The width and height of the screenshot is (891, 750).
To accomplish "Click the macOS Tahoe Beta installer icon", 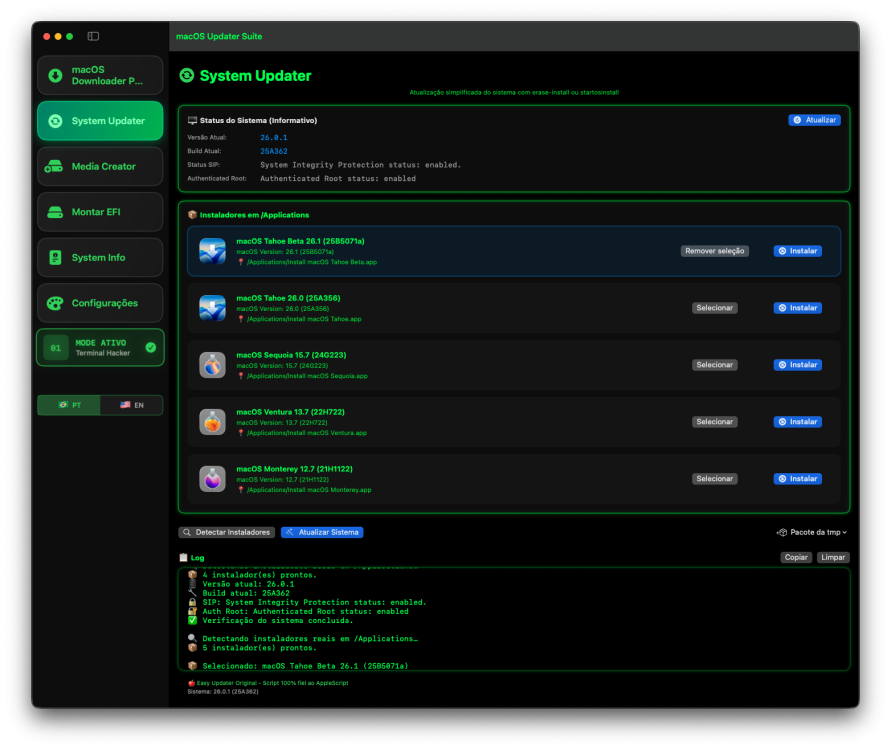I will [213, 251].
